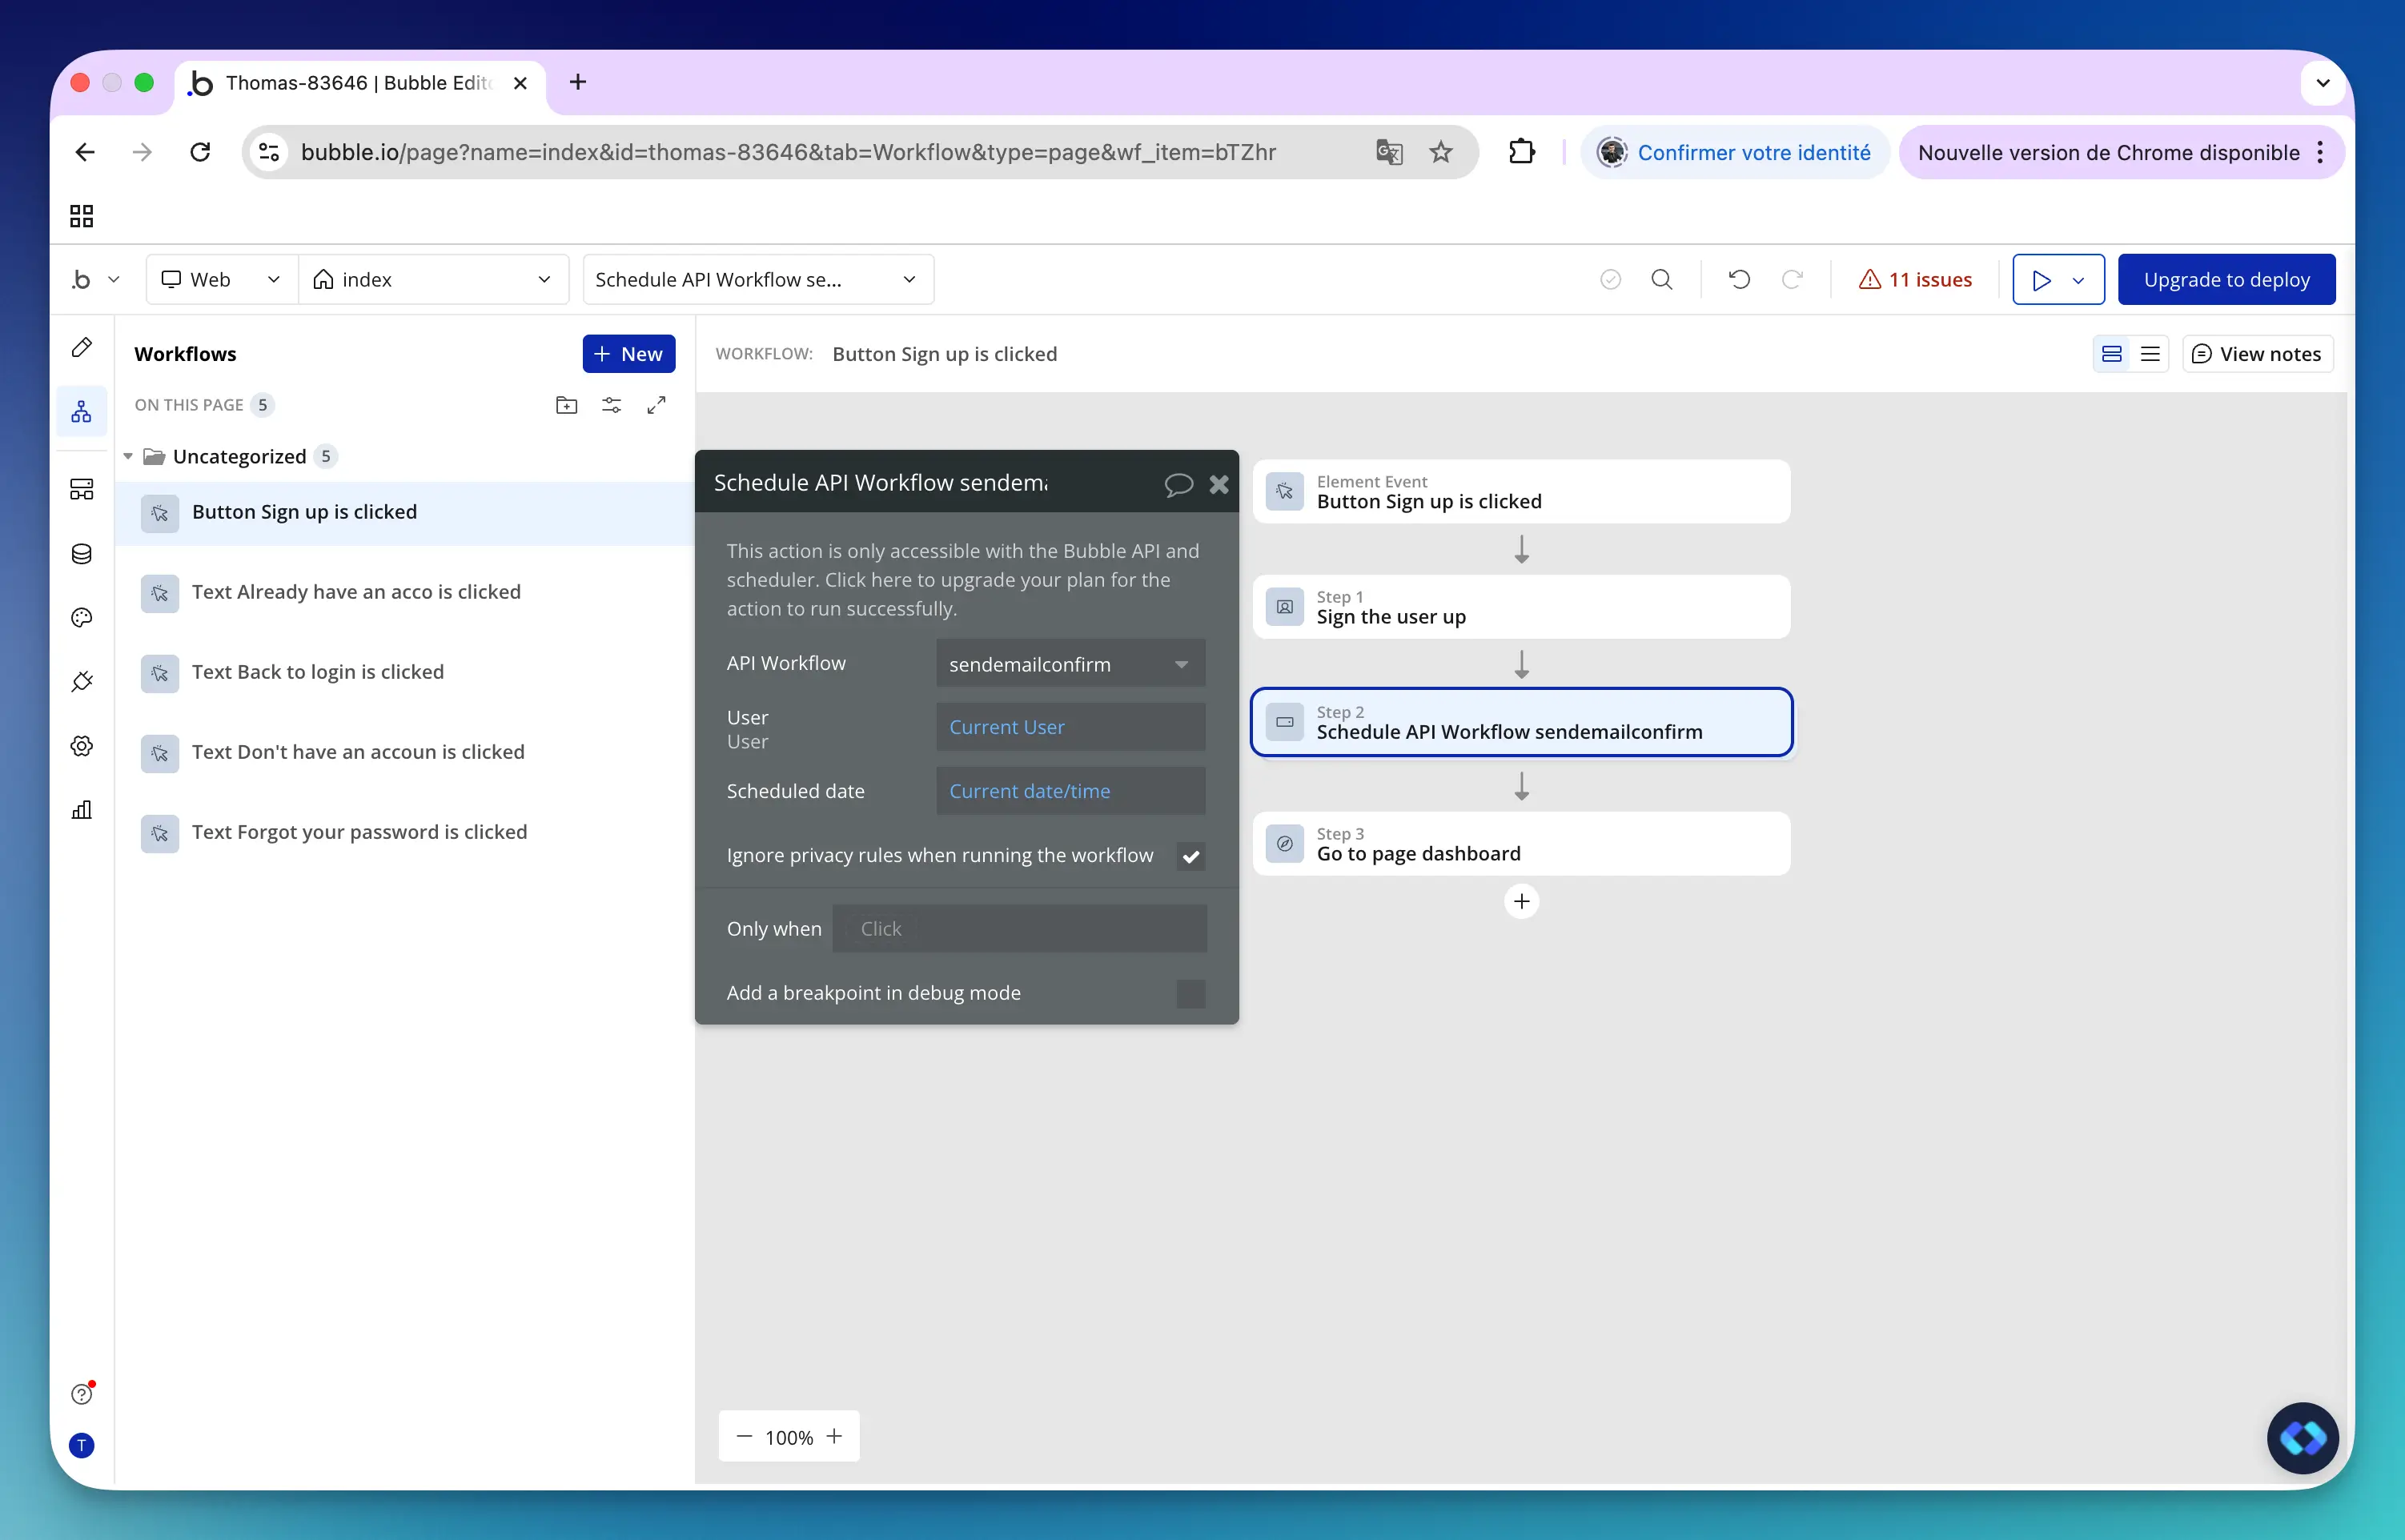This screenshot has width=2405, height=1540.
Task: Select Text Forgot your password workflow
Action: click(405, 833)
